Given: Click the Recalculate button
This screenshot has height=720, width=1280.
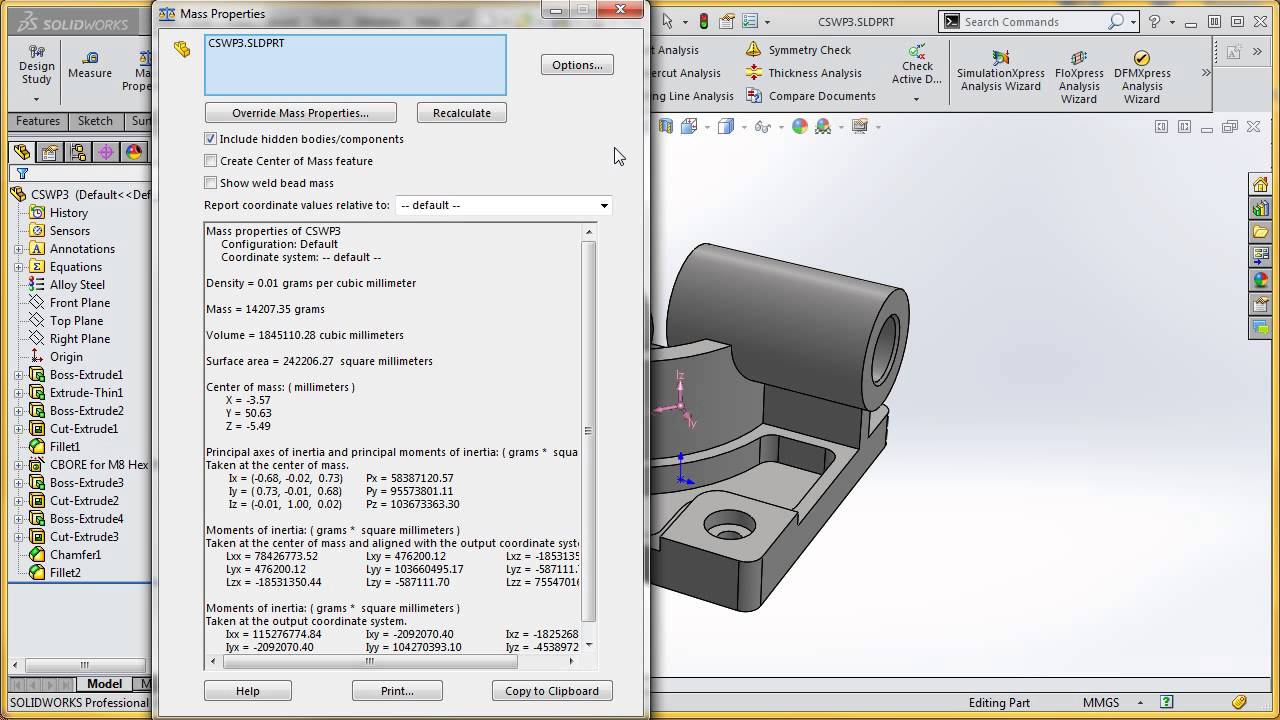Looking at the screenshot, I should click(x=462, y=113).
